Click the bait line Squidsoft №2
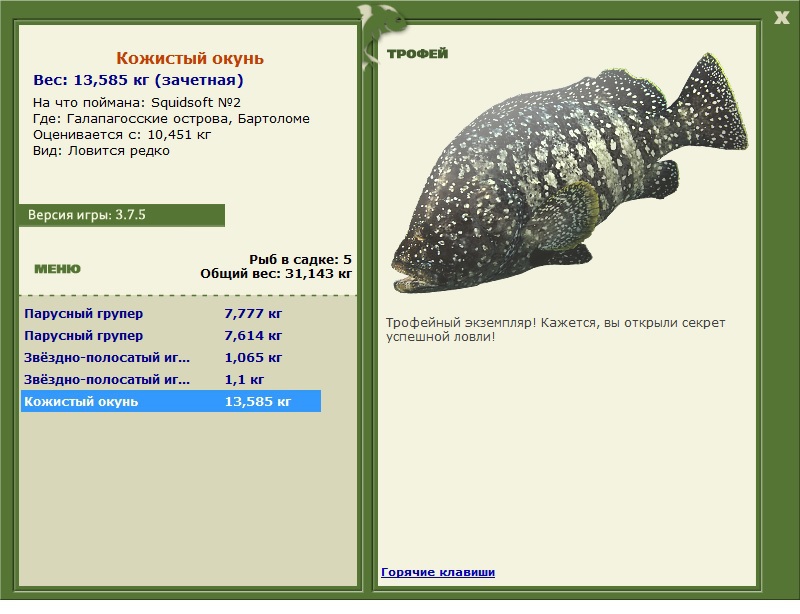 pyautogui.click(x=137, y=103)
